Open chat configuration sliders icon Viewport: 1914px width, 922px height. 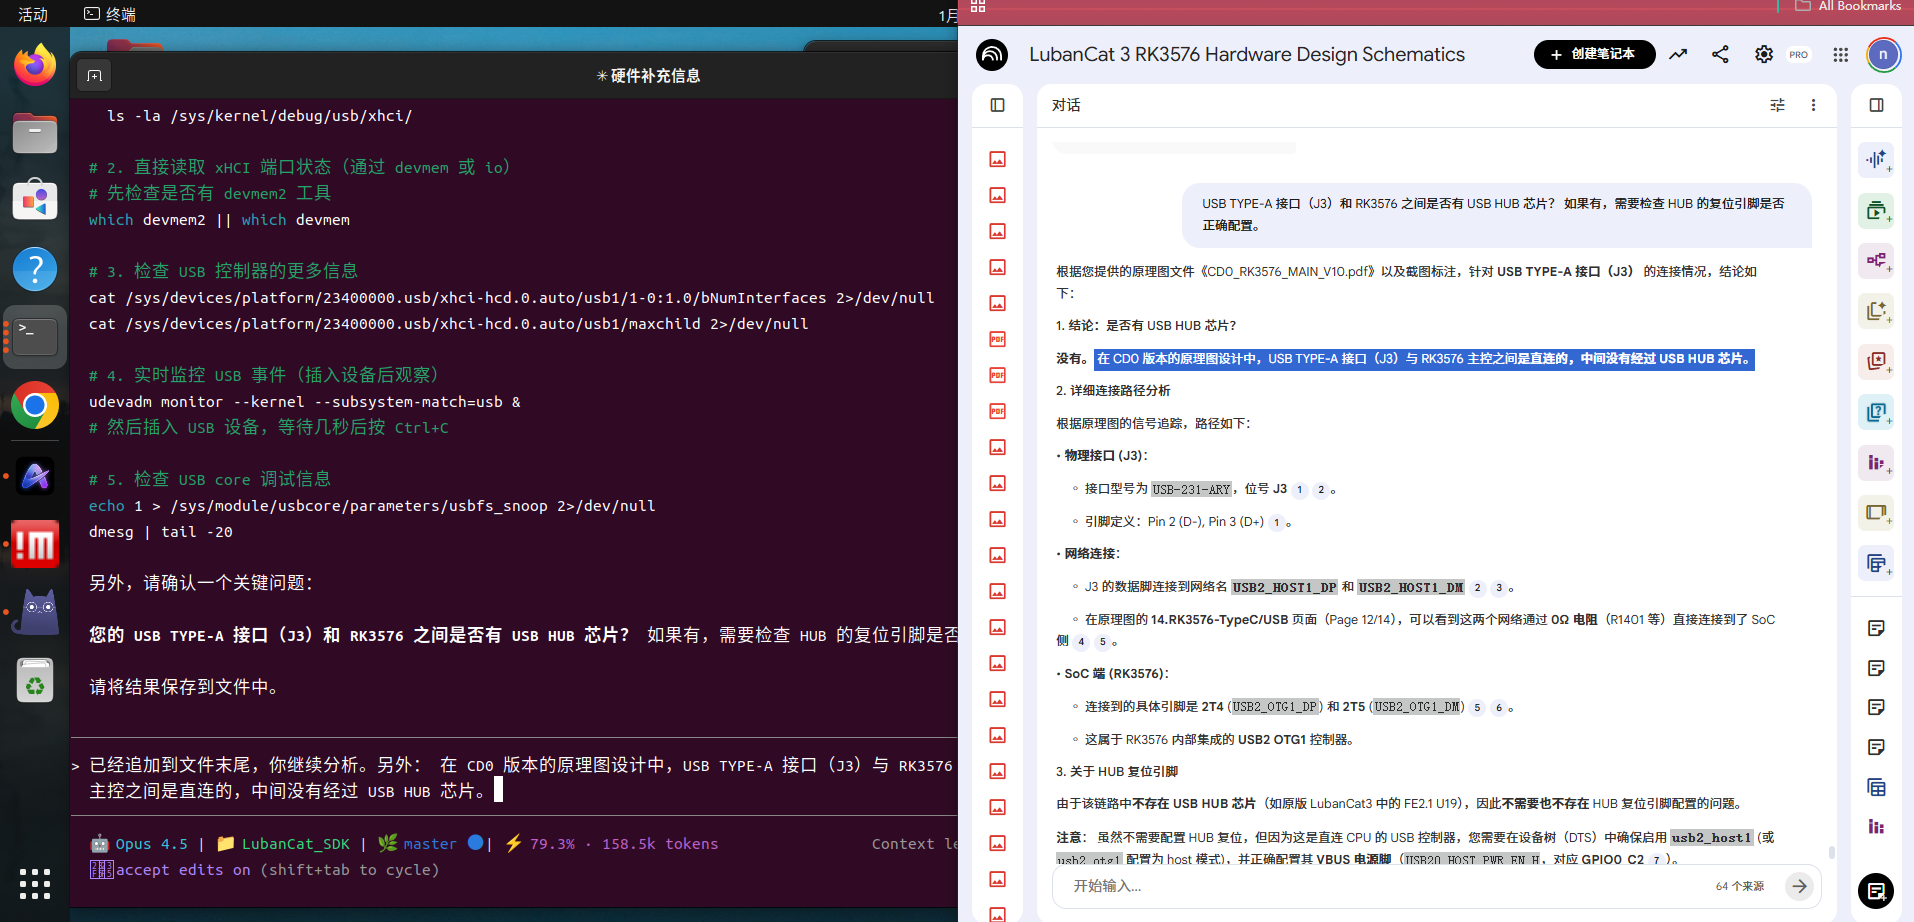[1777, 105]
